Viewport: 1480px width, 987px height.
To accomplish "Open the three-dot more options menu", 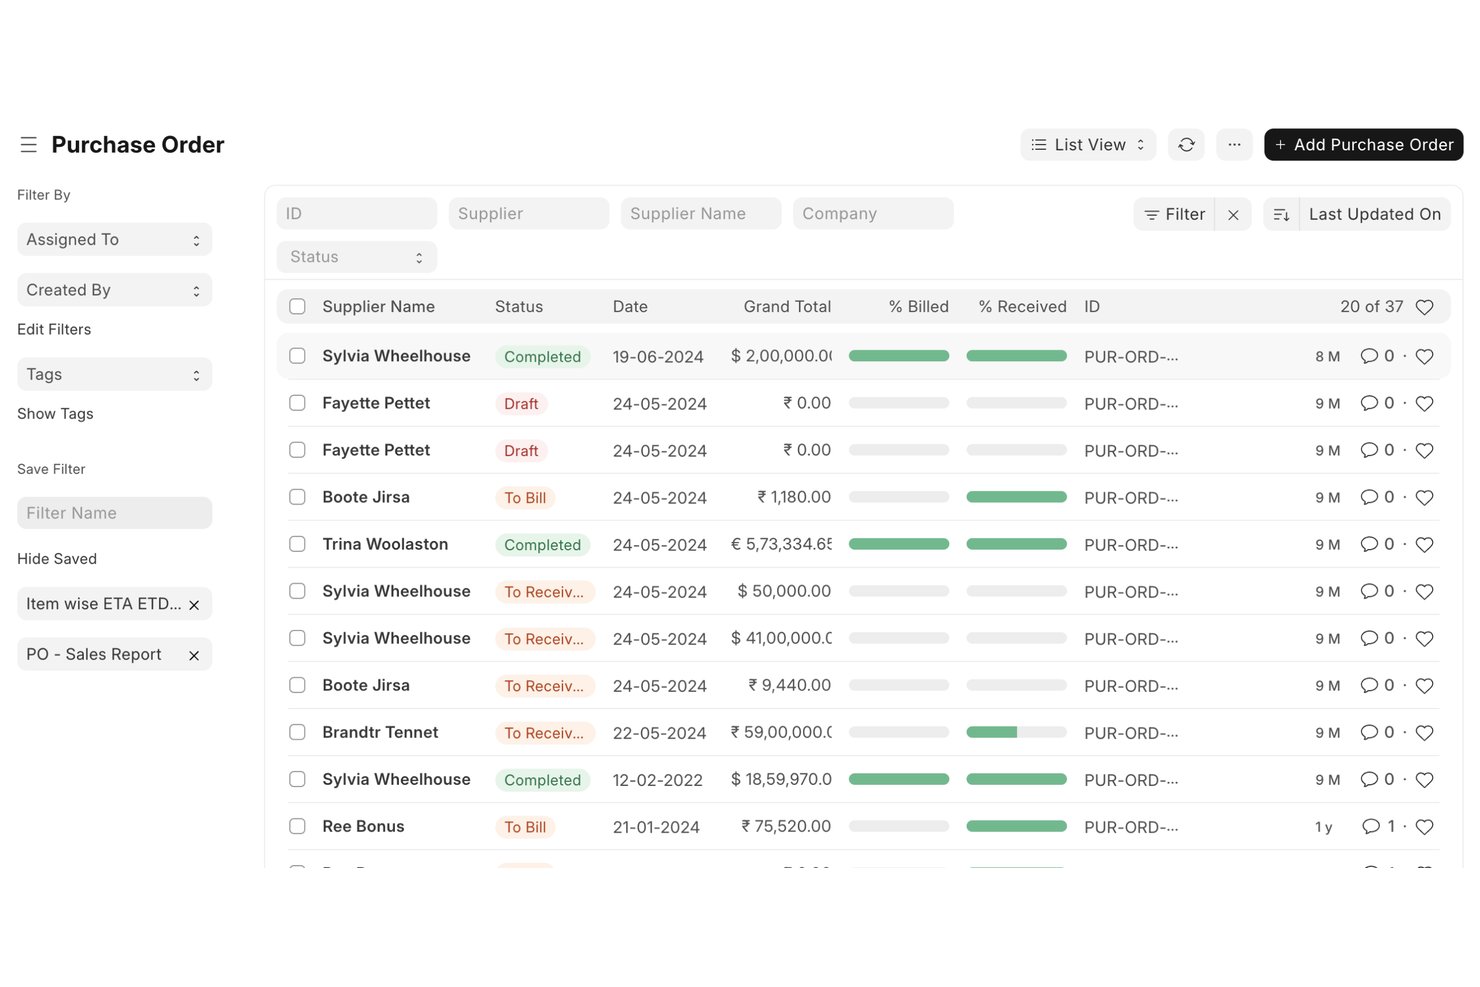I will point(1234,145).
